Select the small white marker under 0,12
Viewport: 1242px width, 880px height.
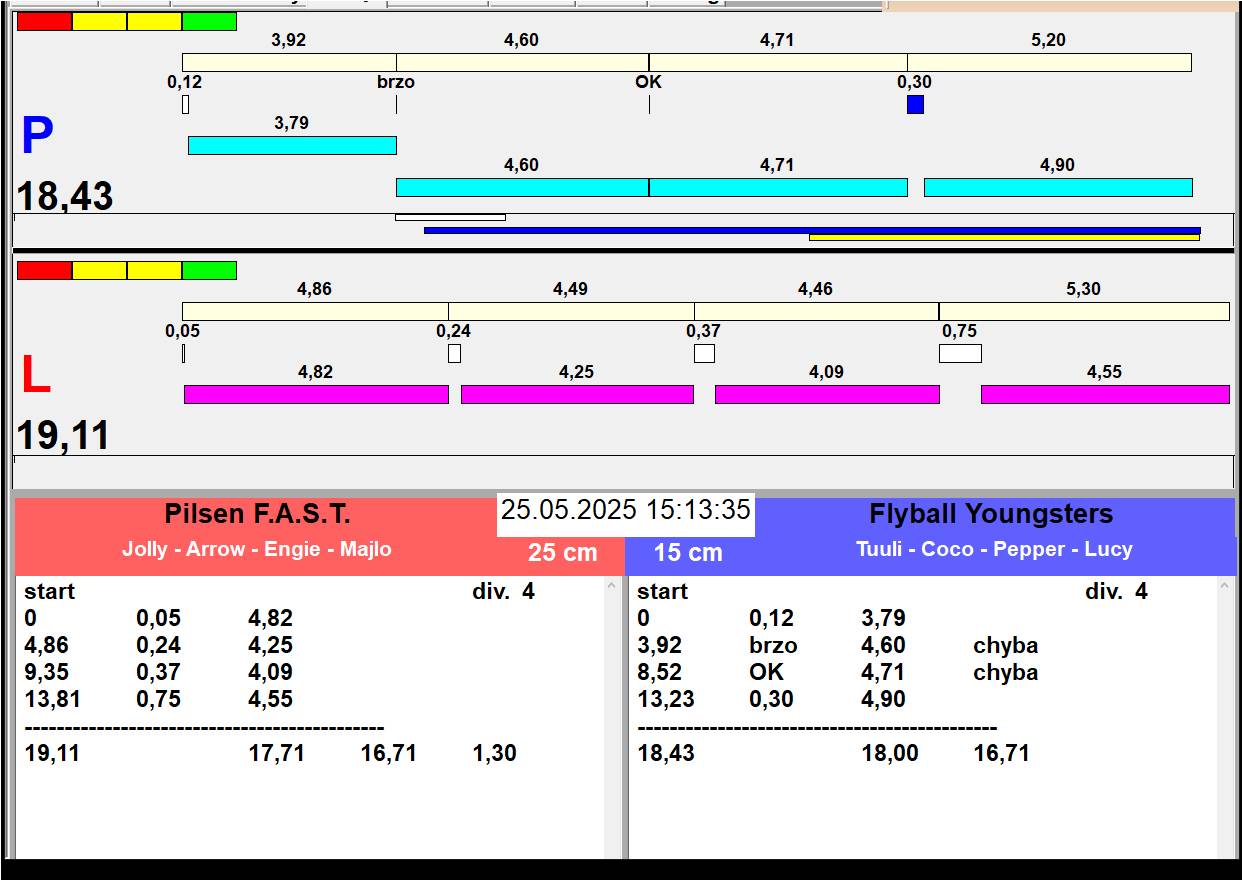point(185,104)
